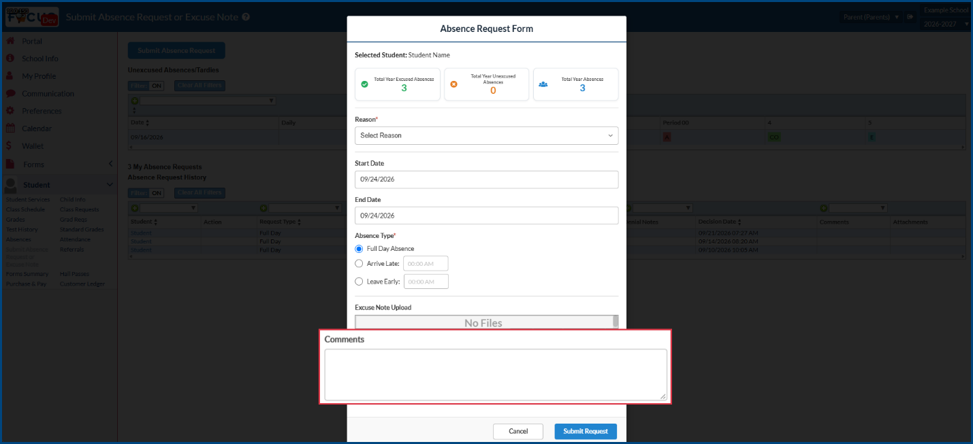This screenshot has height=444, width=973.
Task: Open Class Schedule in Student menu
Action: click(x=25, y=210)
